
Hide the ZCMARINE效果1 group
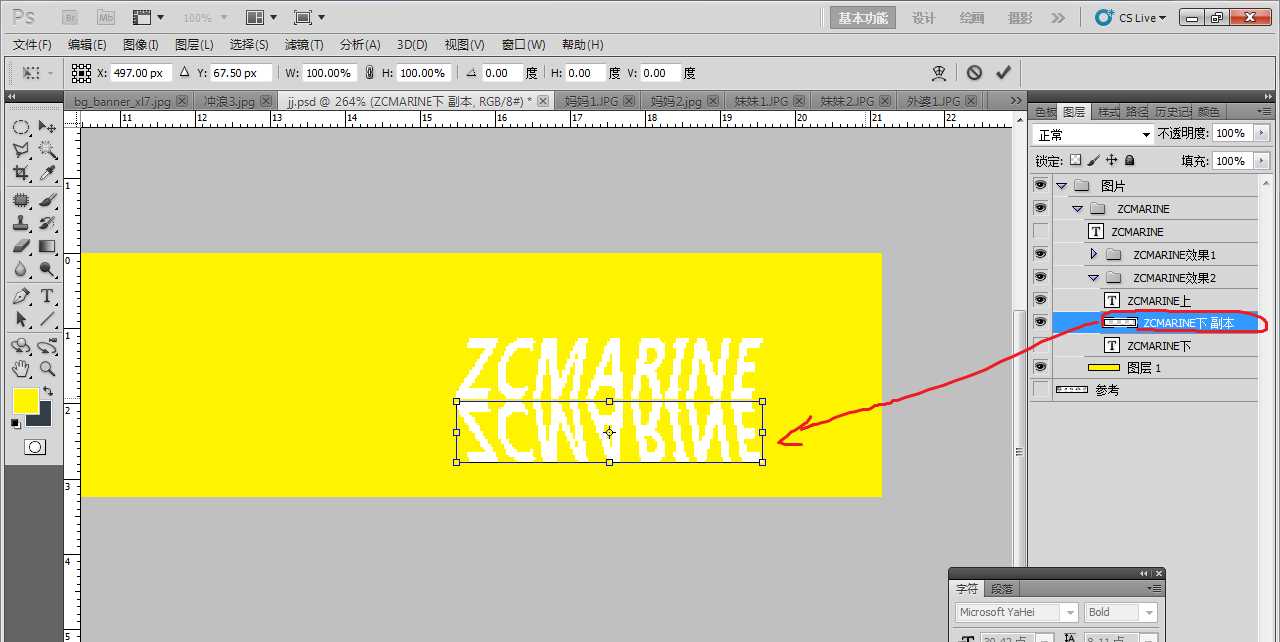(1041, 254)
